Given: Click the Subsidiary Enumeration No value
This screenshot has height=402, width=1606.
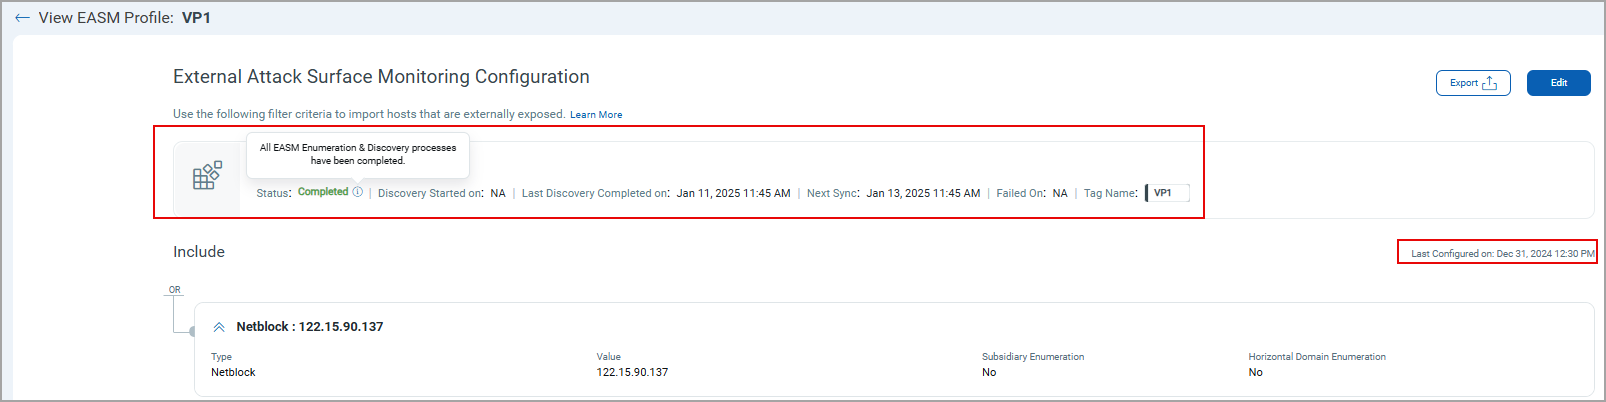Looking at the screenshot, I should click(989, 372).
